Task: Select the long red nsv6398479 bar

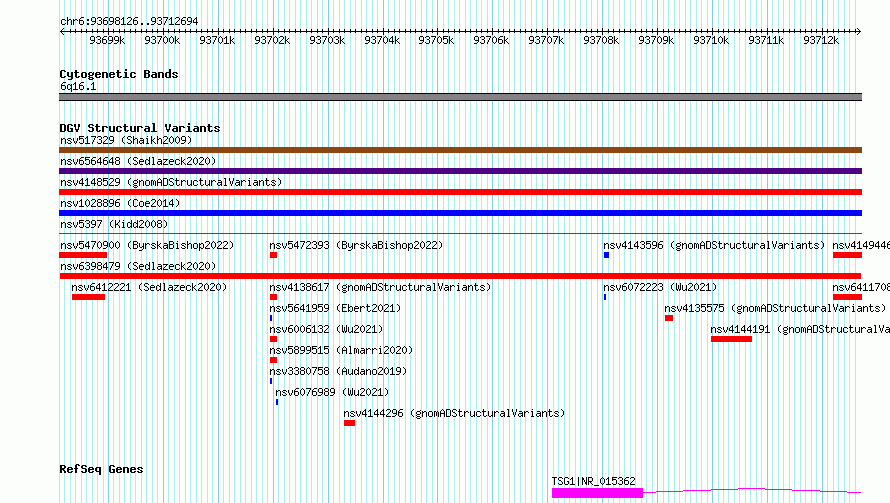Action: (460, 276)
